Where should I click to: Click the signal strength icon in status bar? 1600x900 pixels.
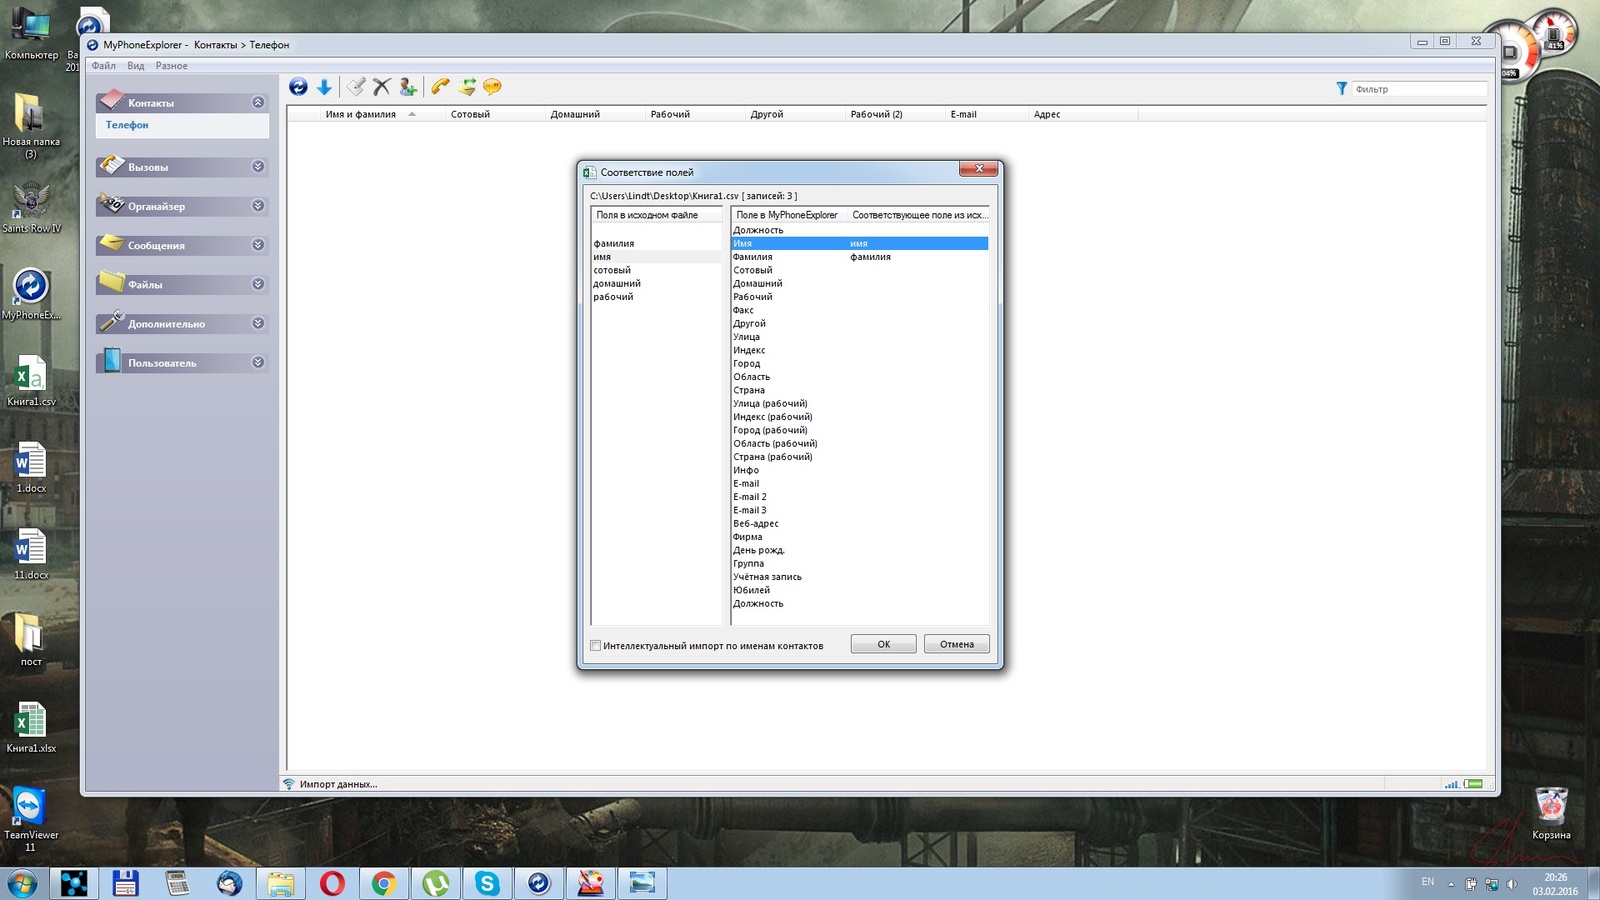click(x=1452, y=784)
